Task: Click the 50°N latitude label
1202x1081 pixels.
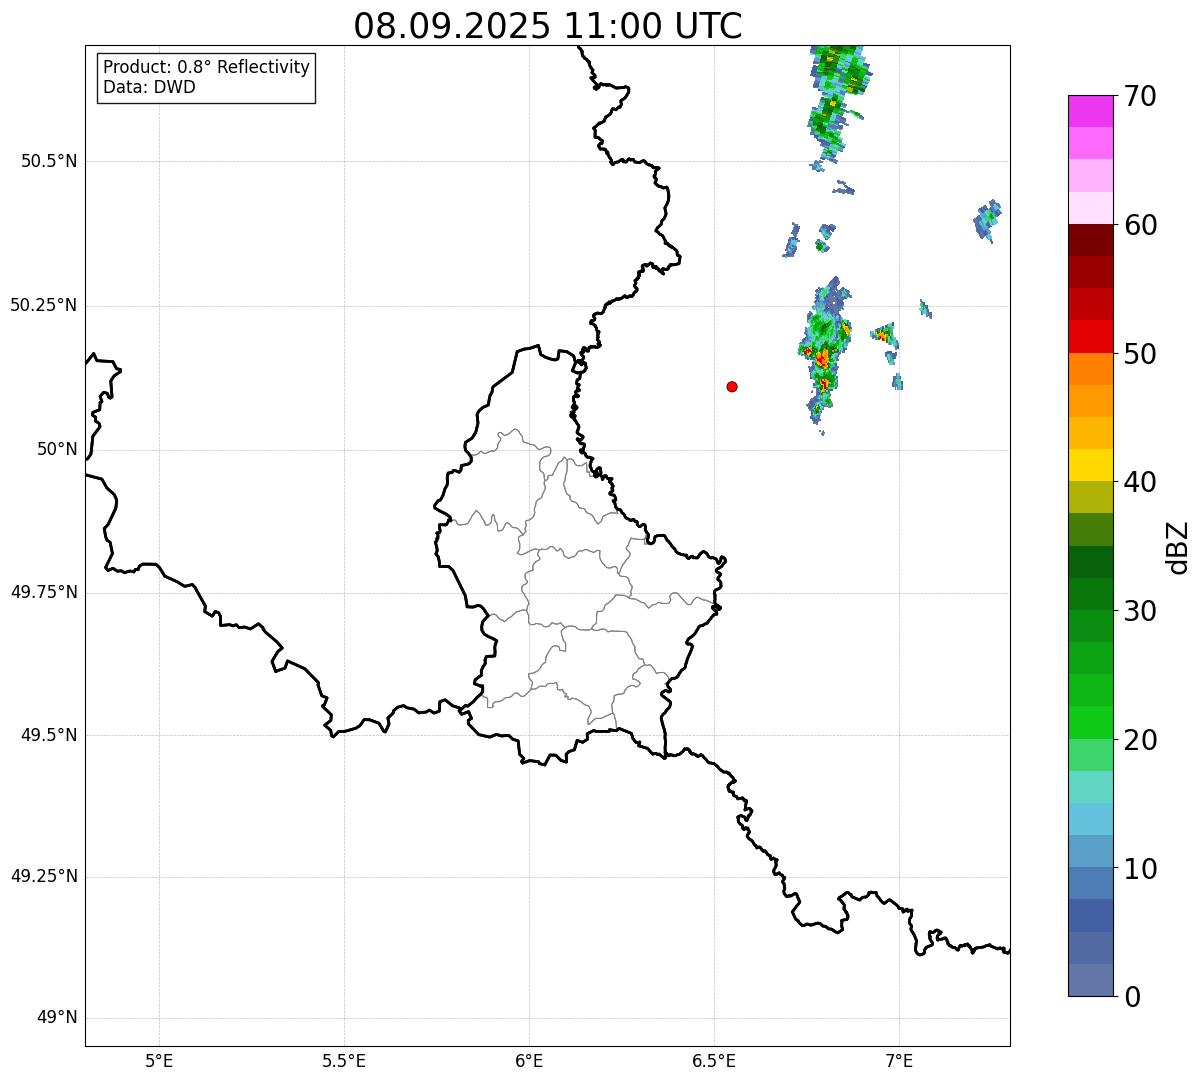Action: [x=57, y=449]
